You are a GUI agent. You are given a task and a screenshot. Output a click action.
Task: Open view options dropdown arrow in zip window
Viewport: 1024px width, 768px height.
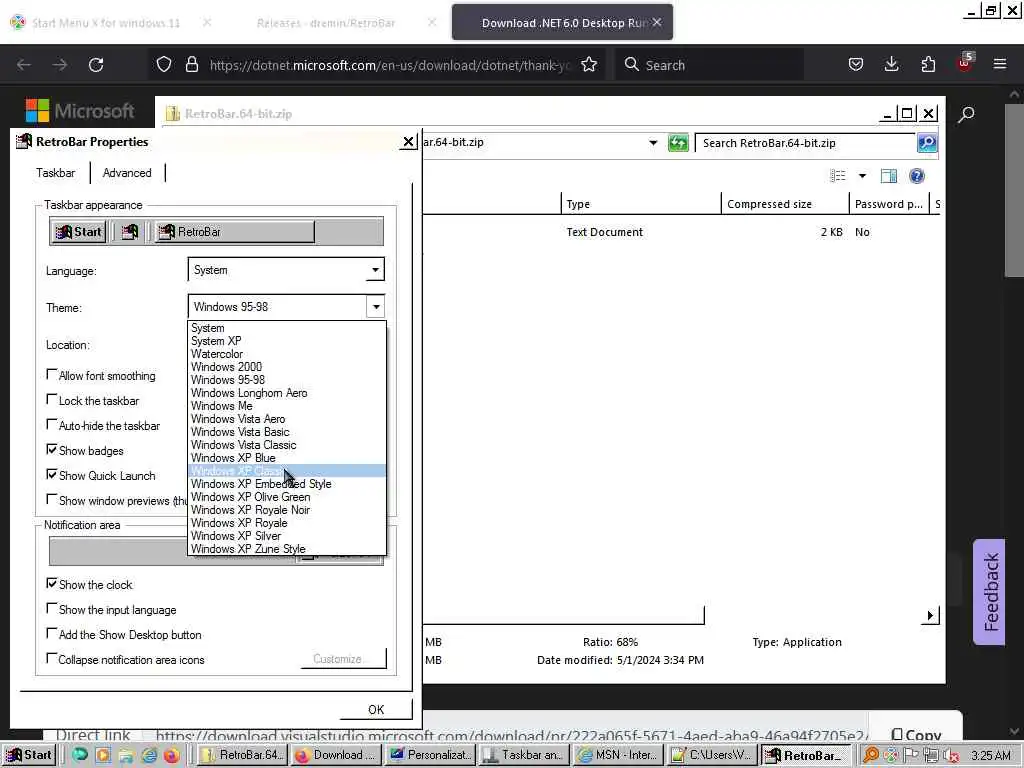tap(862, 176)
